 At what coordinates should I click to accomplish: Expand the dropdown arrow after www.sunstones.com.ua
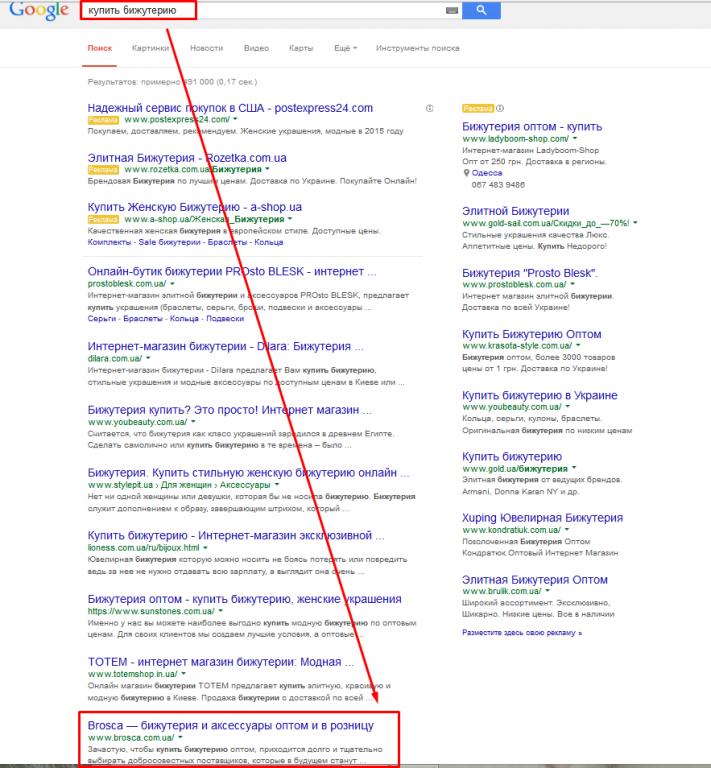[221, 611]
